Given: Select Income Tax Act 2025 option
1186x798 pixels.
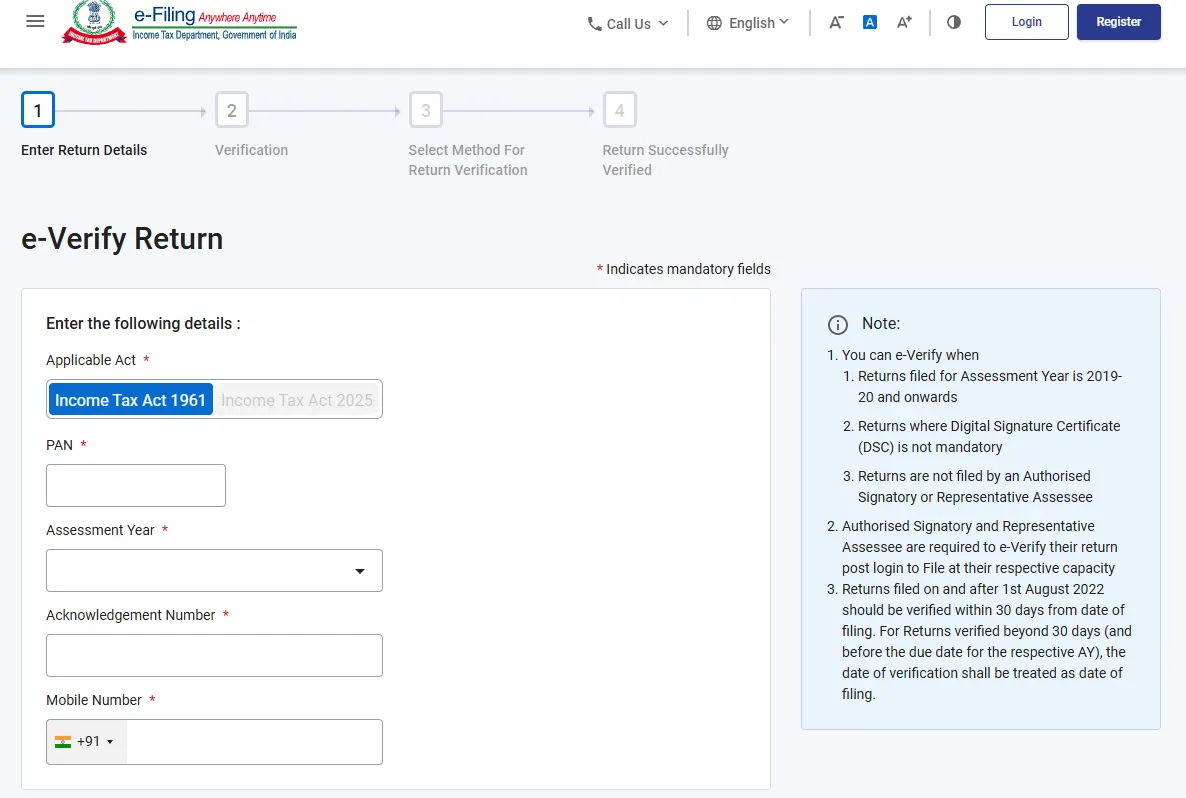Looking at the screenshot, I should coord(297,399).
